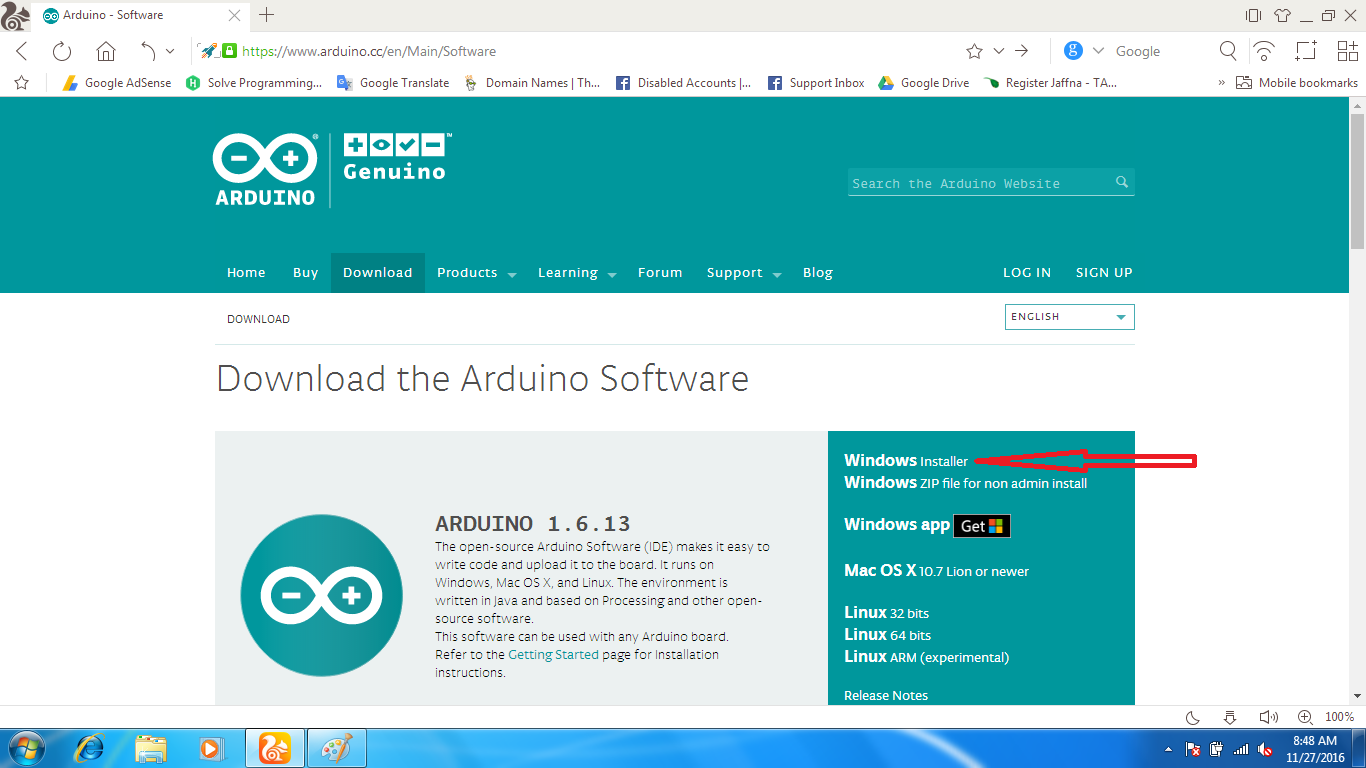Enable night mode via moon icon
The height and width of the screenshot is (768, 1366).
click(1192, 716)
